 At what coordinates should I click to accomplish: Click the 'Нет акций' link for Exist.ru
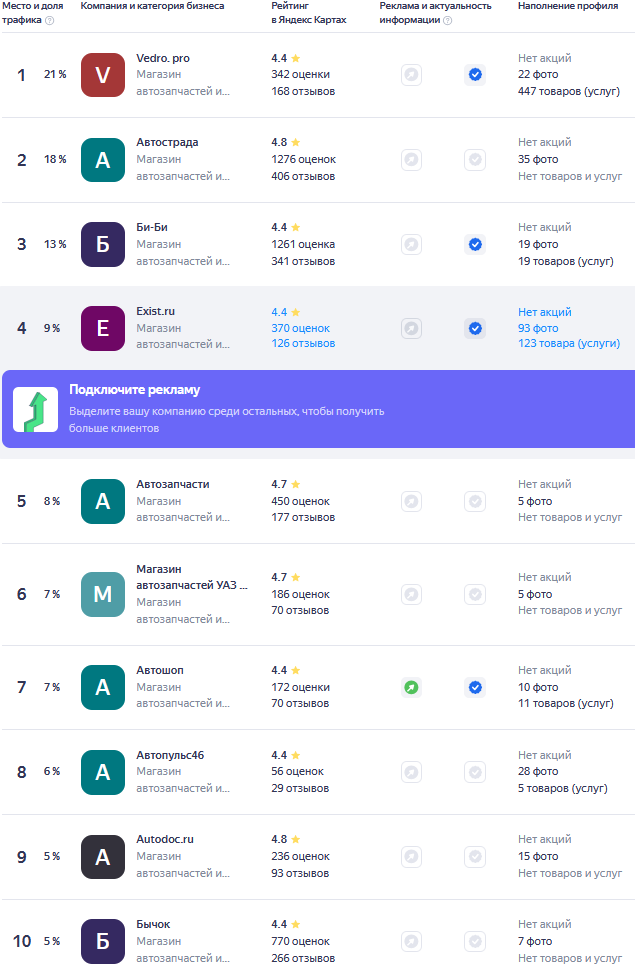click(544, 312)
